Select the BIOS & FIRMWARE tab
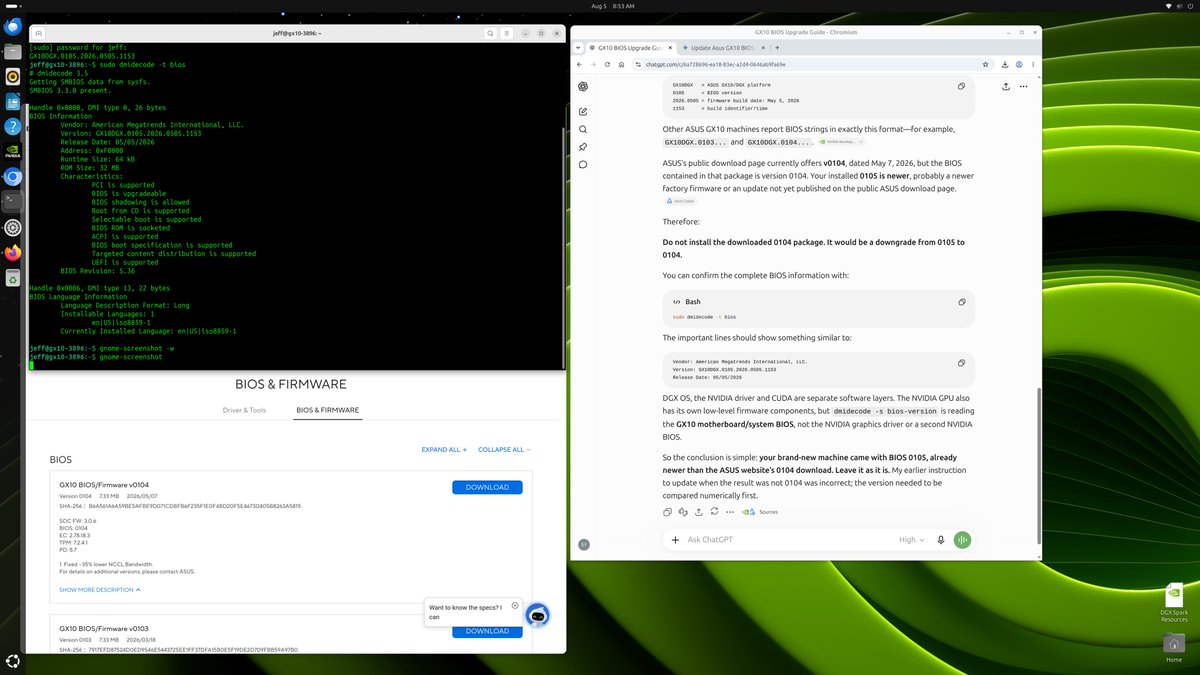Image resolution: width=1200 pixels, height=675 pixels. pos(327,410)
